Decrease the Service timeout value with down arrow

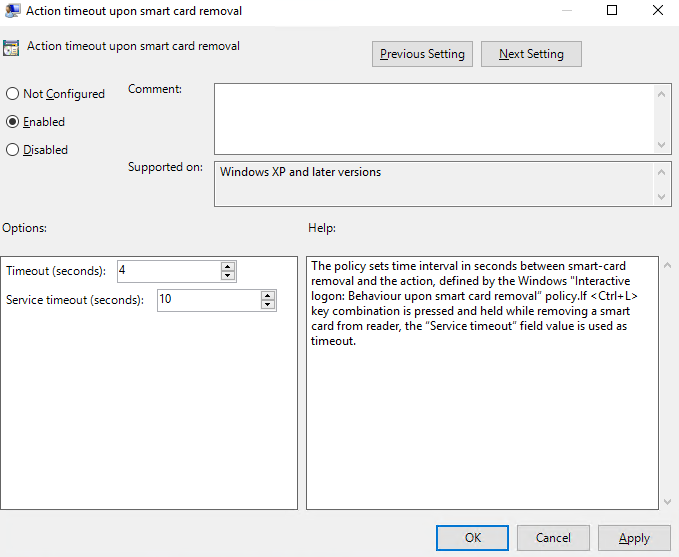268,306
